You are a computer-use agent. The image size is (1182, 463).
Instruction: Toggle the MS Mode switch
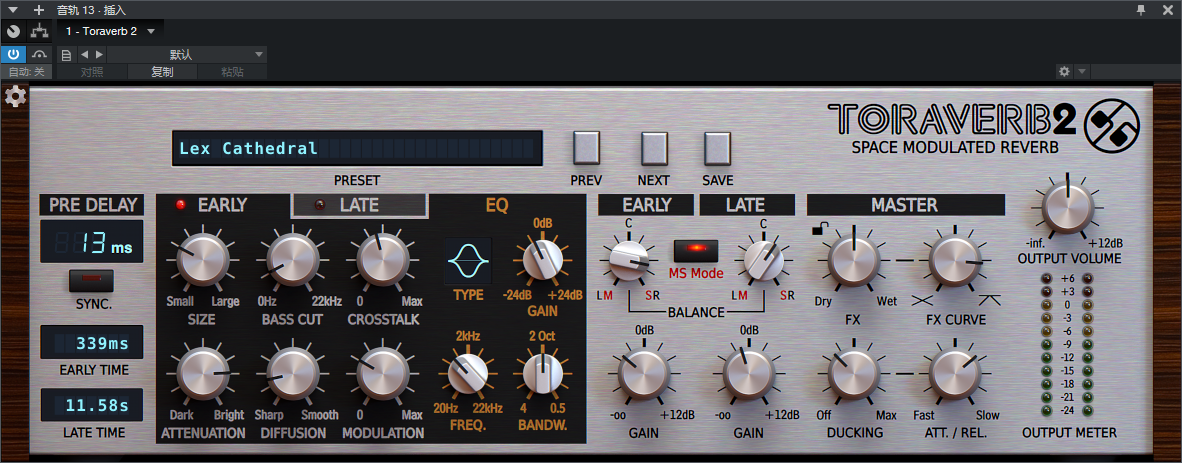click(696, 250)
